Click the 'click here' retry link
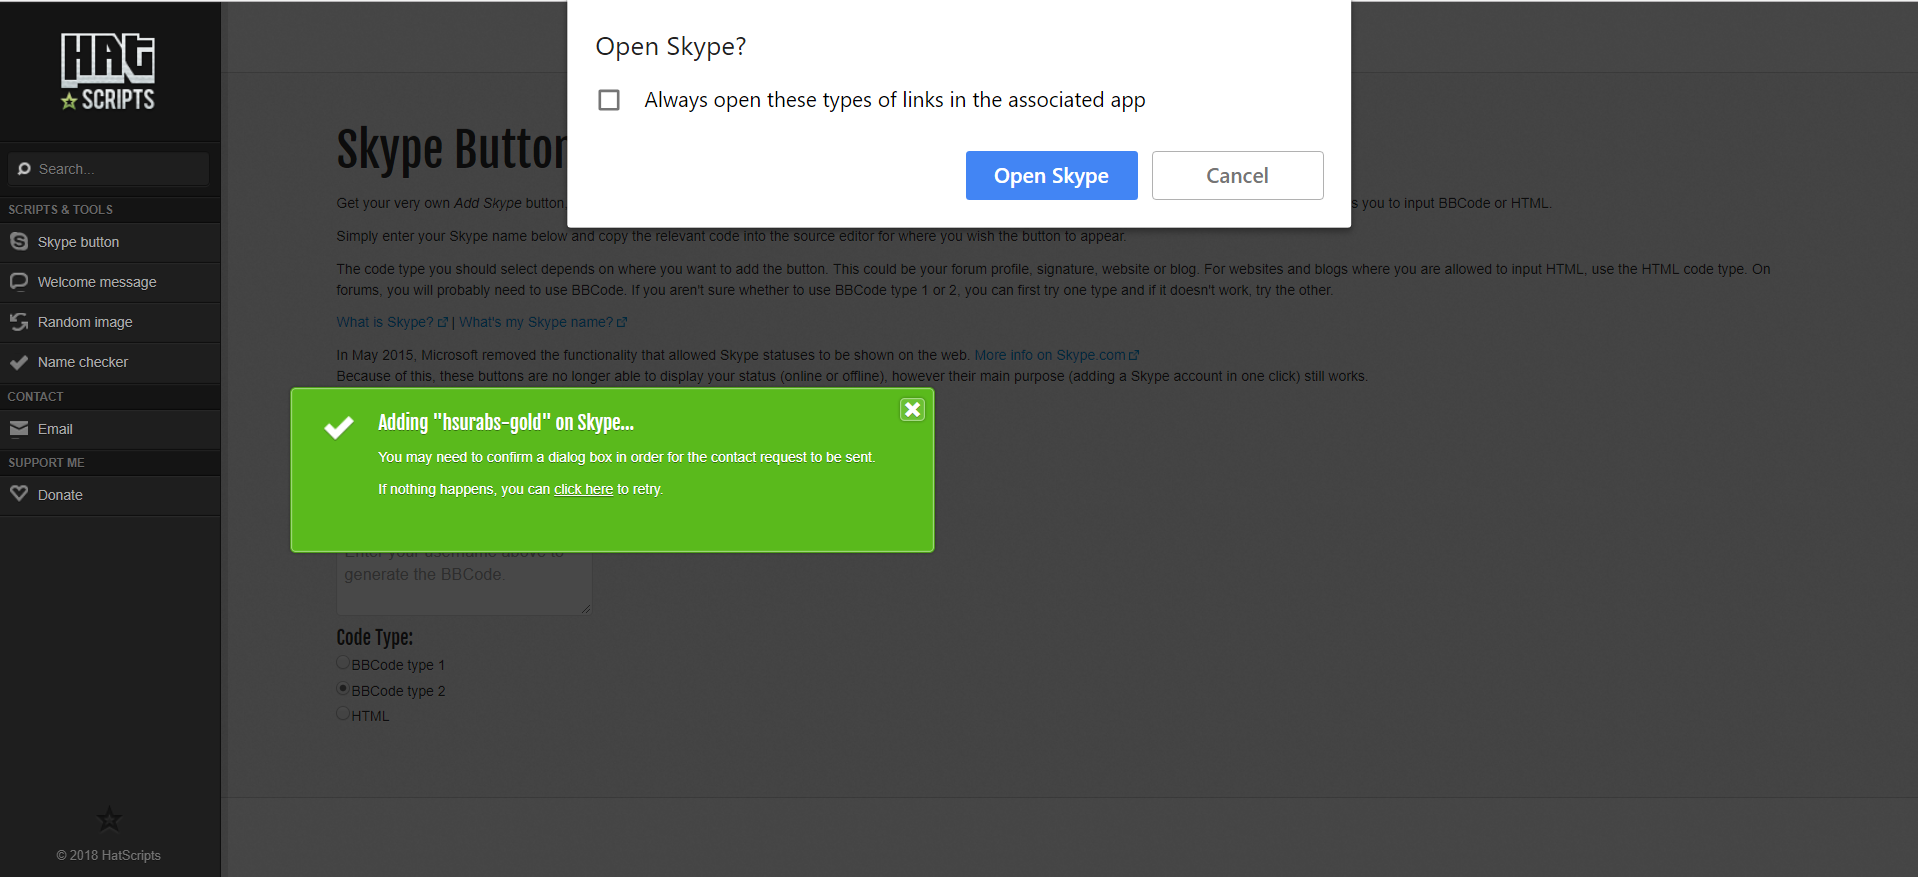Image resolution: width=1918 pixels, height=877 pixels. 583,489
